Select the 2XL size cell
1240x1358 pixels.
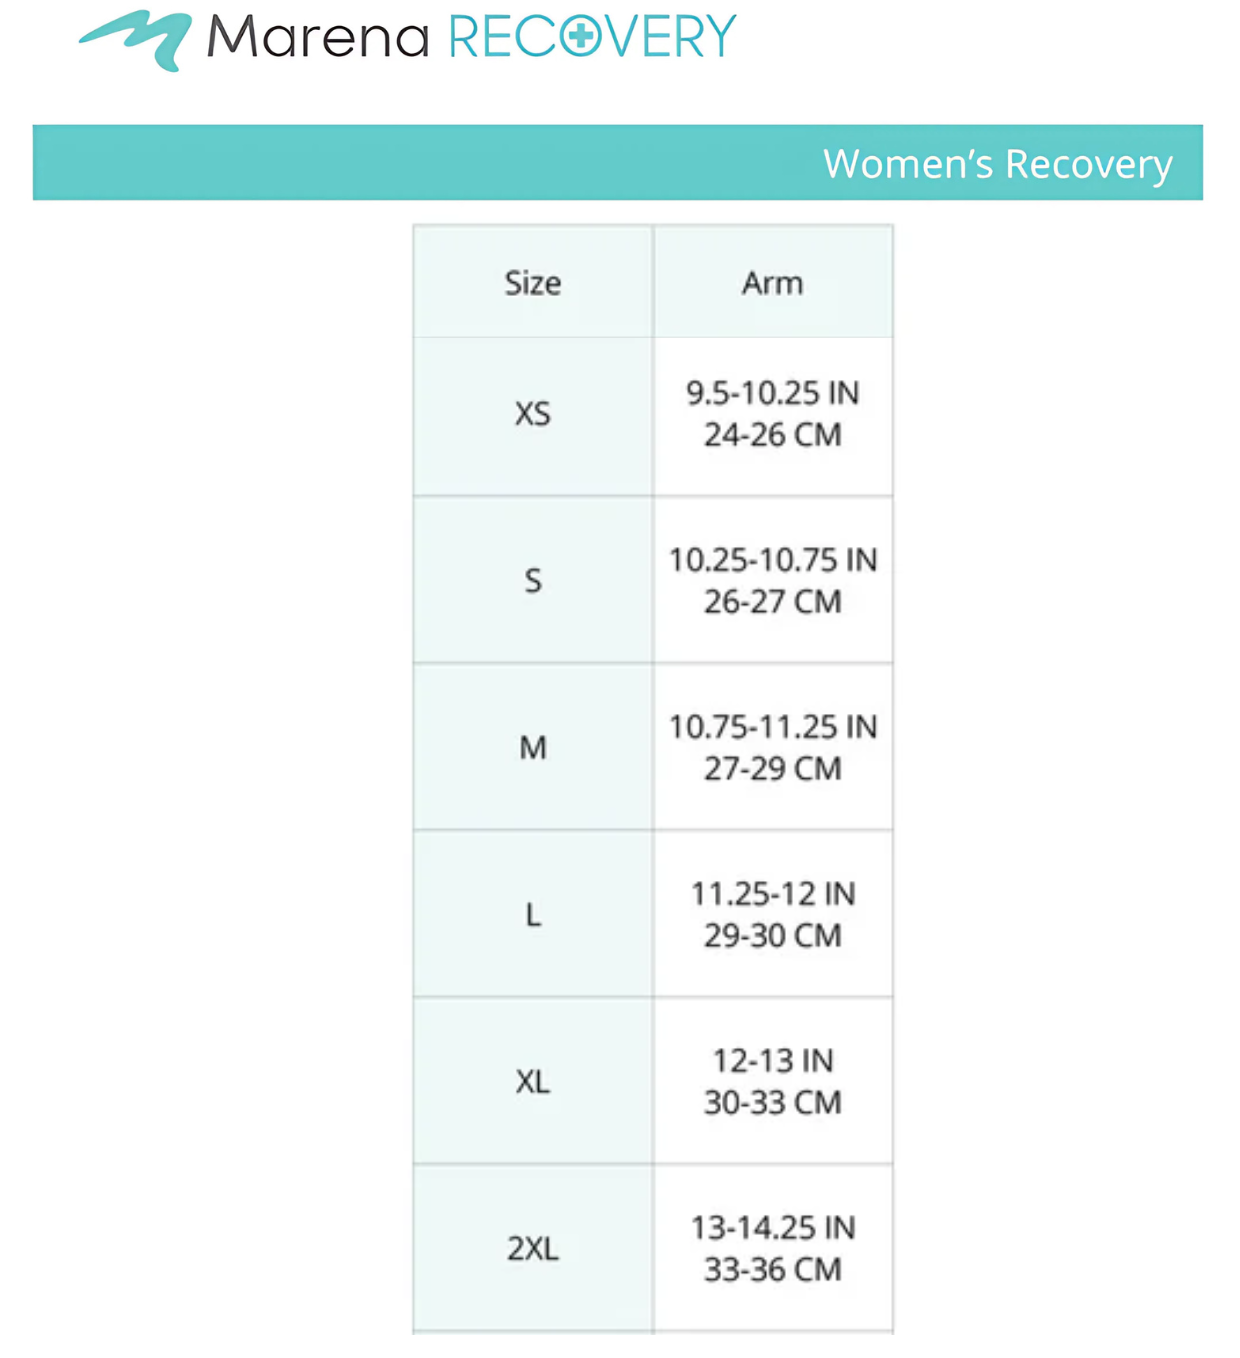pyautogui.click(x=533, y=1249)
